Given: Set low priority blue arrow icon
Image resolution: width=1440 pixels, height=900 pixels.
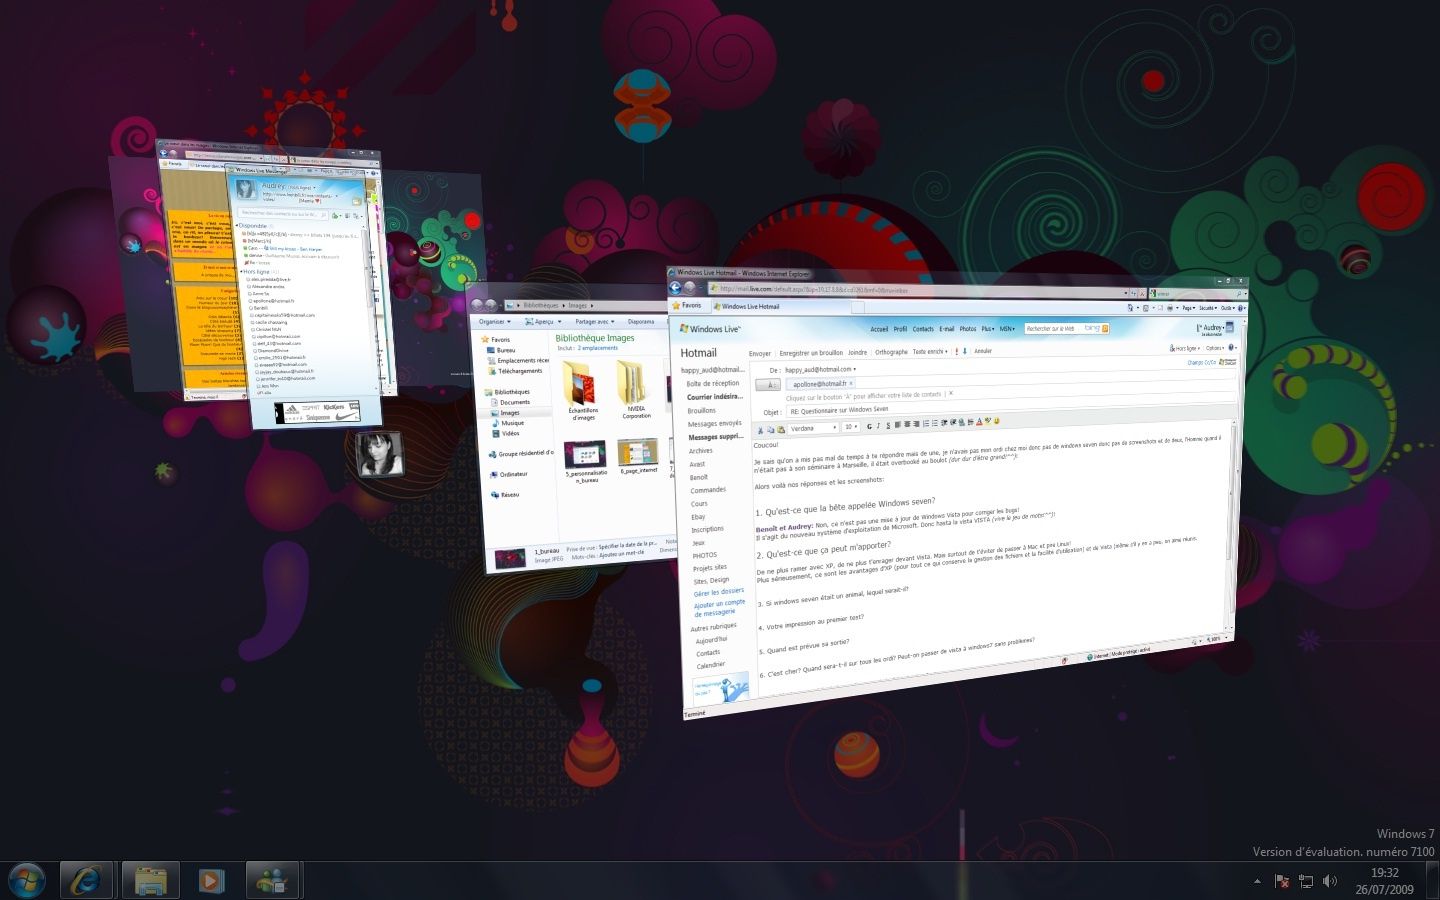Looking at the screenshot, I should point(965,352).
